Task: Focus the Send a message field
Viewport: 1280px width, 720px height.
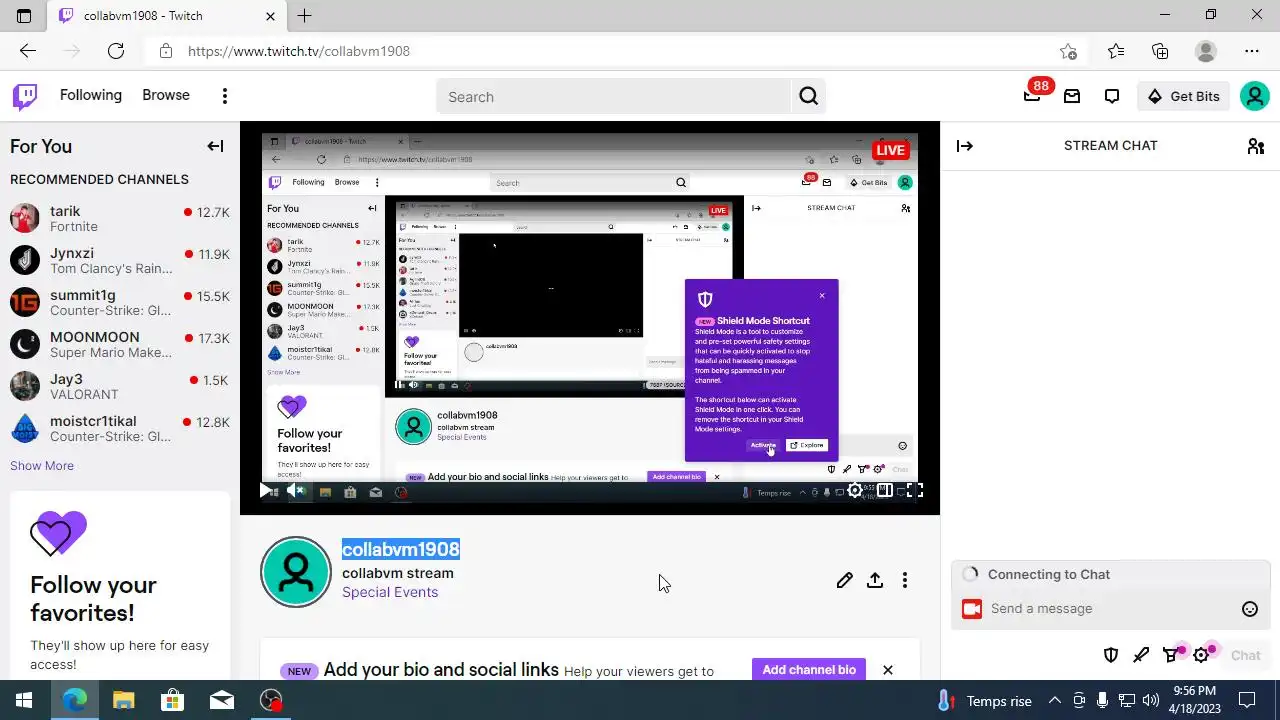Action: click(x=1110, y=609)
